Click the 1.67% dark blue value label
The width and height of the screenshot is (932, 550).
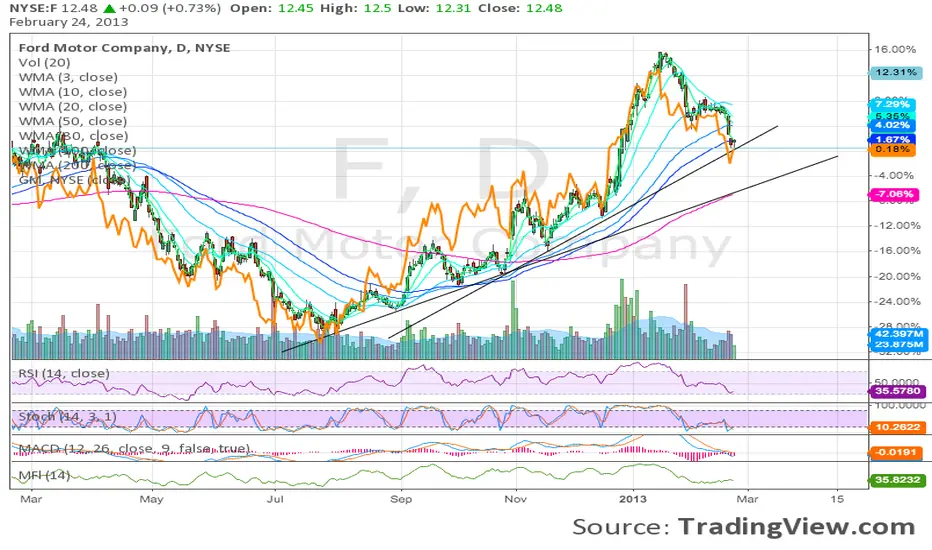pos(892,140)
